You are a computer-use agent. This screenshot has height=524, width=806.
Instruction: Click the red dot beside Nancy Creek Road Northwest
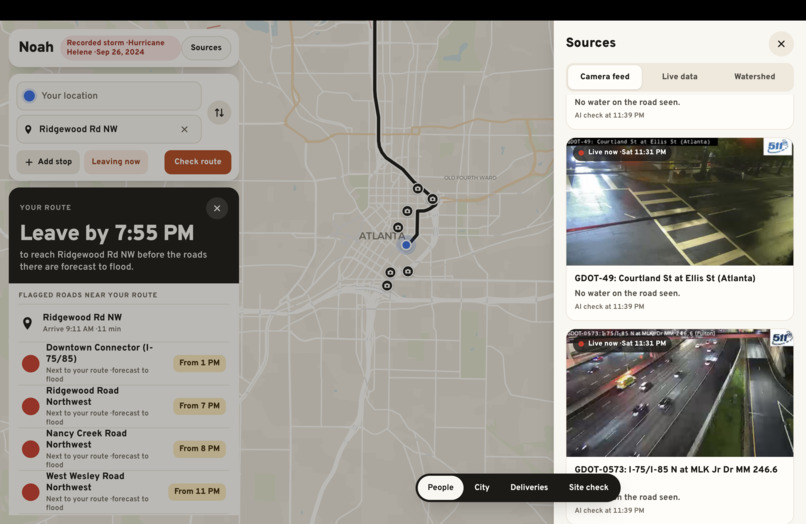pos(30,449)
